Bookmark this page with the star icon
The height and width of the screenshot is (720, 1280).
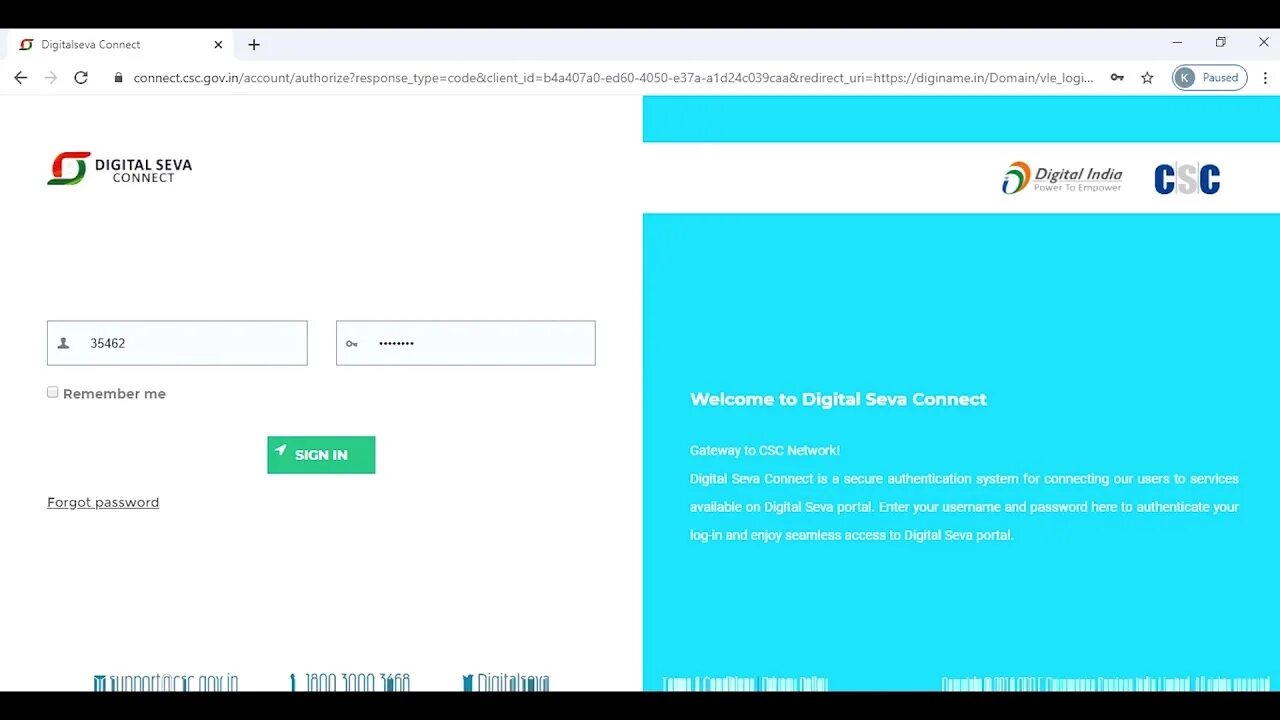coord(1147,77)
